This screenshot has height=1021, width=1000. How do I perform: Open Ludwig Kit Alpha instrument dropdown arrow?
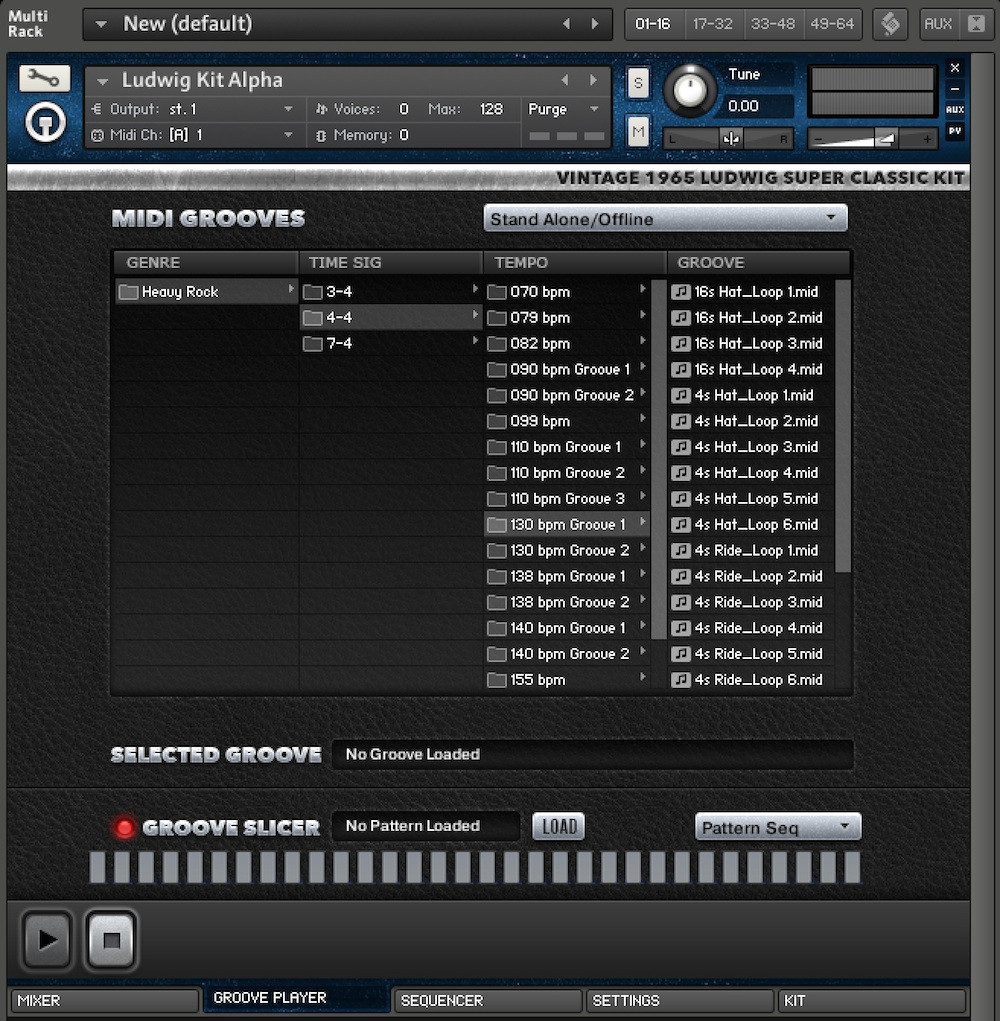pos(102,81)
